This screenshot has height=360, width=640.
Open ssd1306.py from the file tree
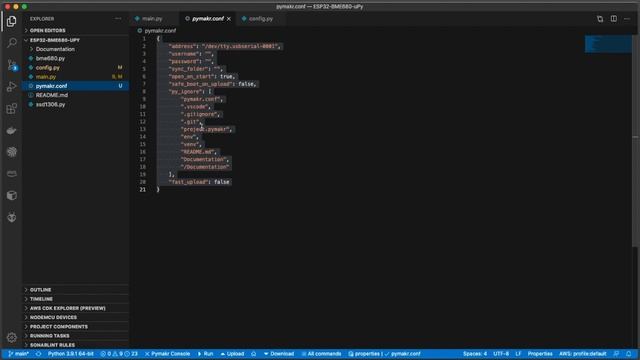coord(75,104)
